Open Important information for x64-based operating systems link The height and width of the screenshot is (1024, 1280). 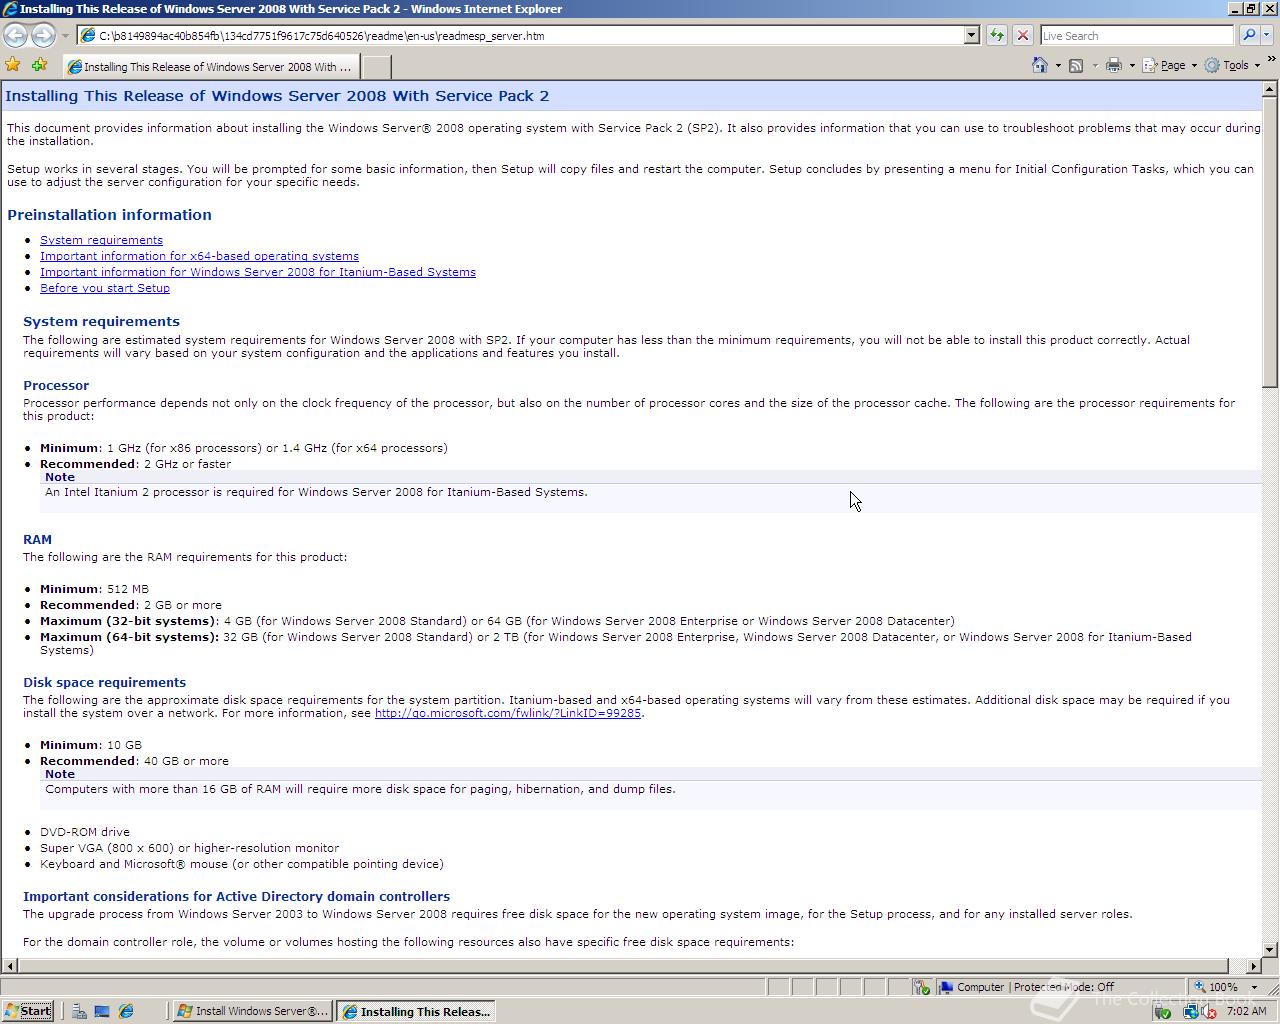[199, 256]
